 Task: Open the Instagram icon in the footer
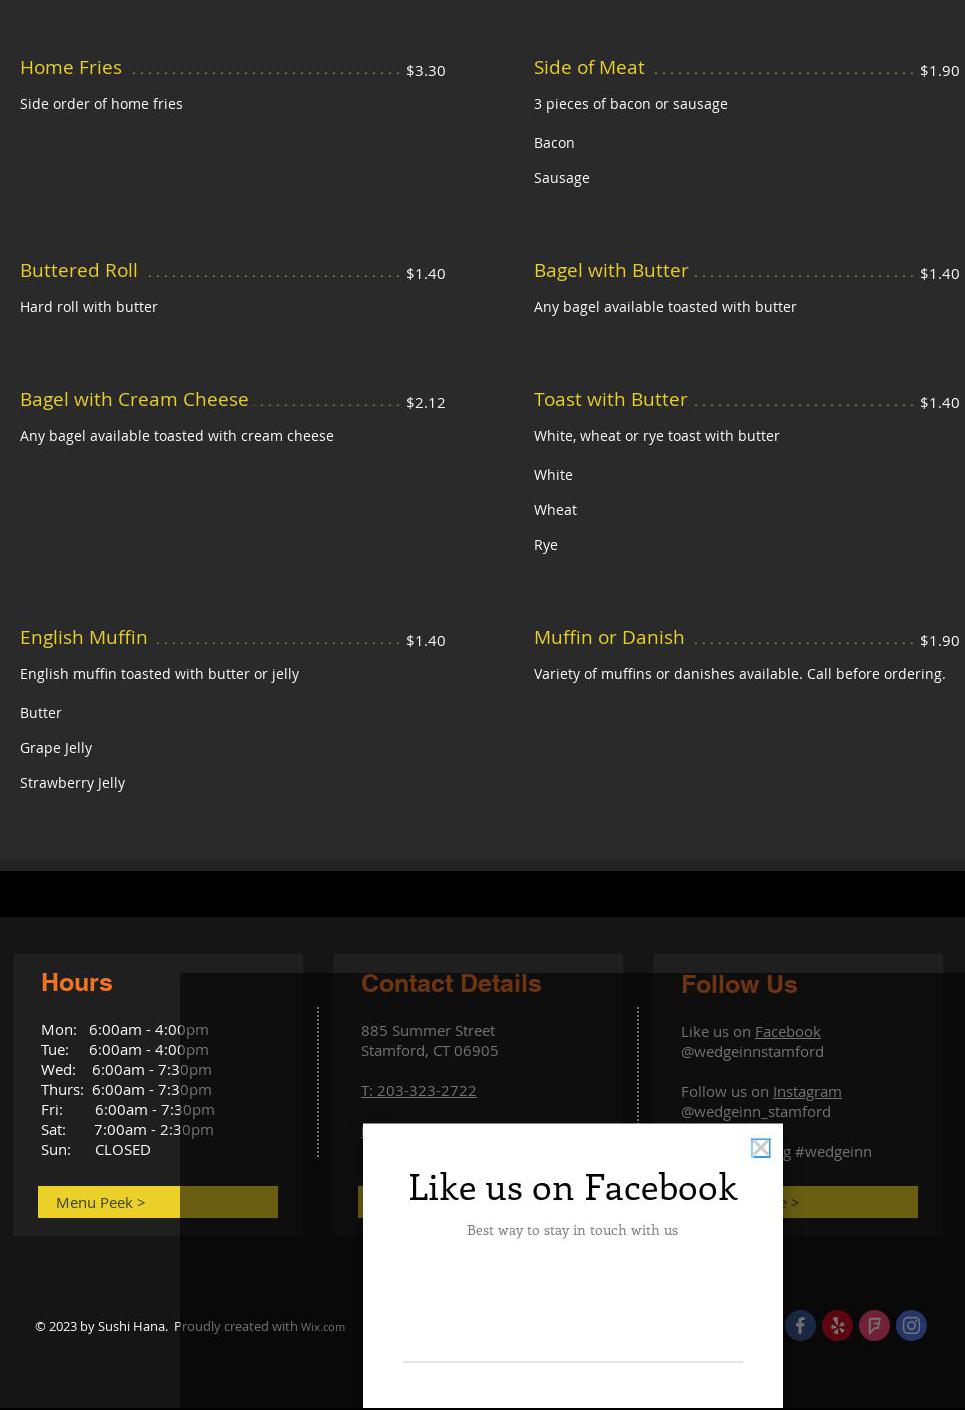coord(911,1325)
